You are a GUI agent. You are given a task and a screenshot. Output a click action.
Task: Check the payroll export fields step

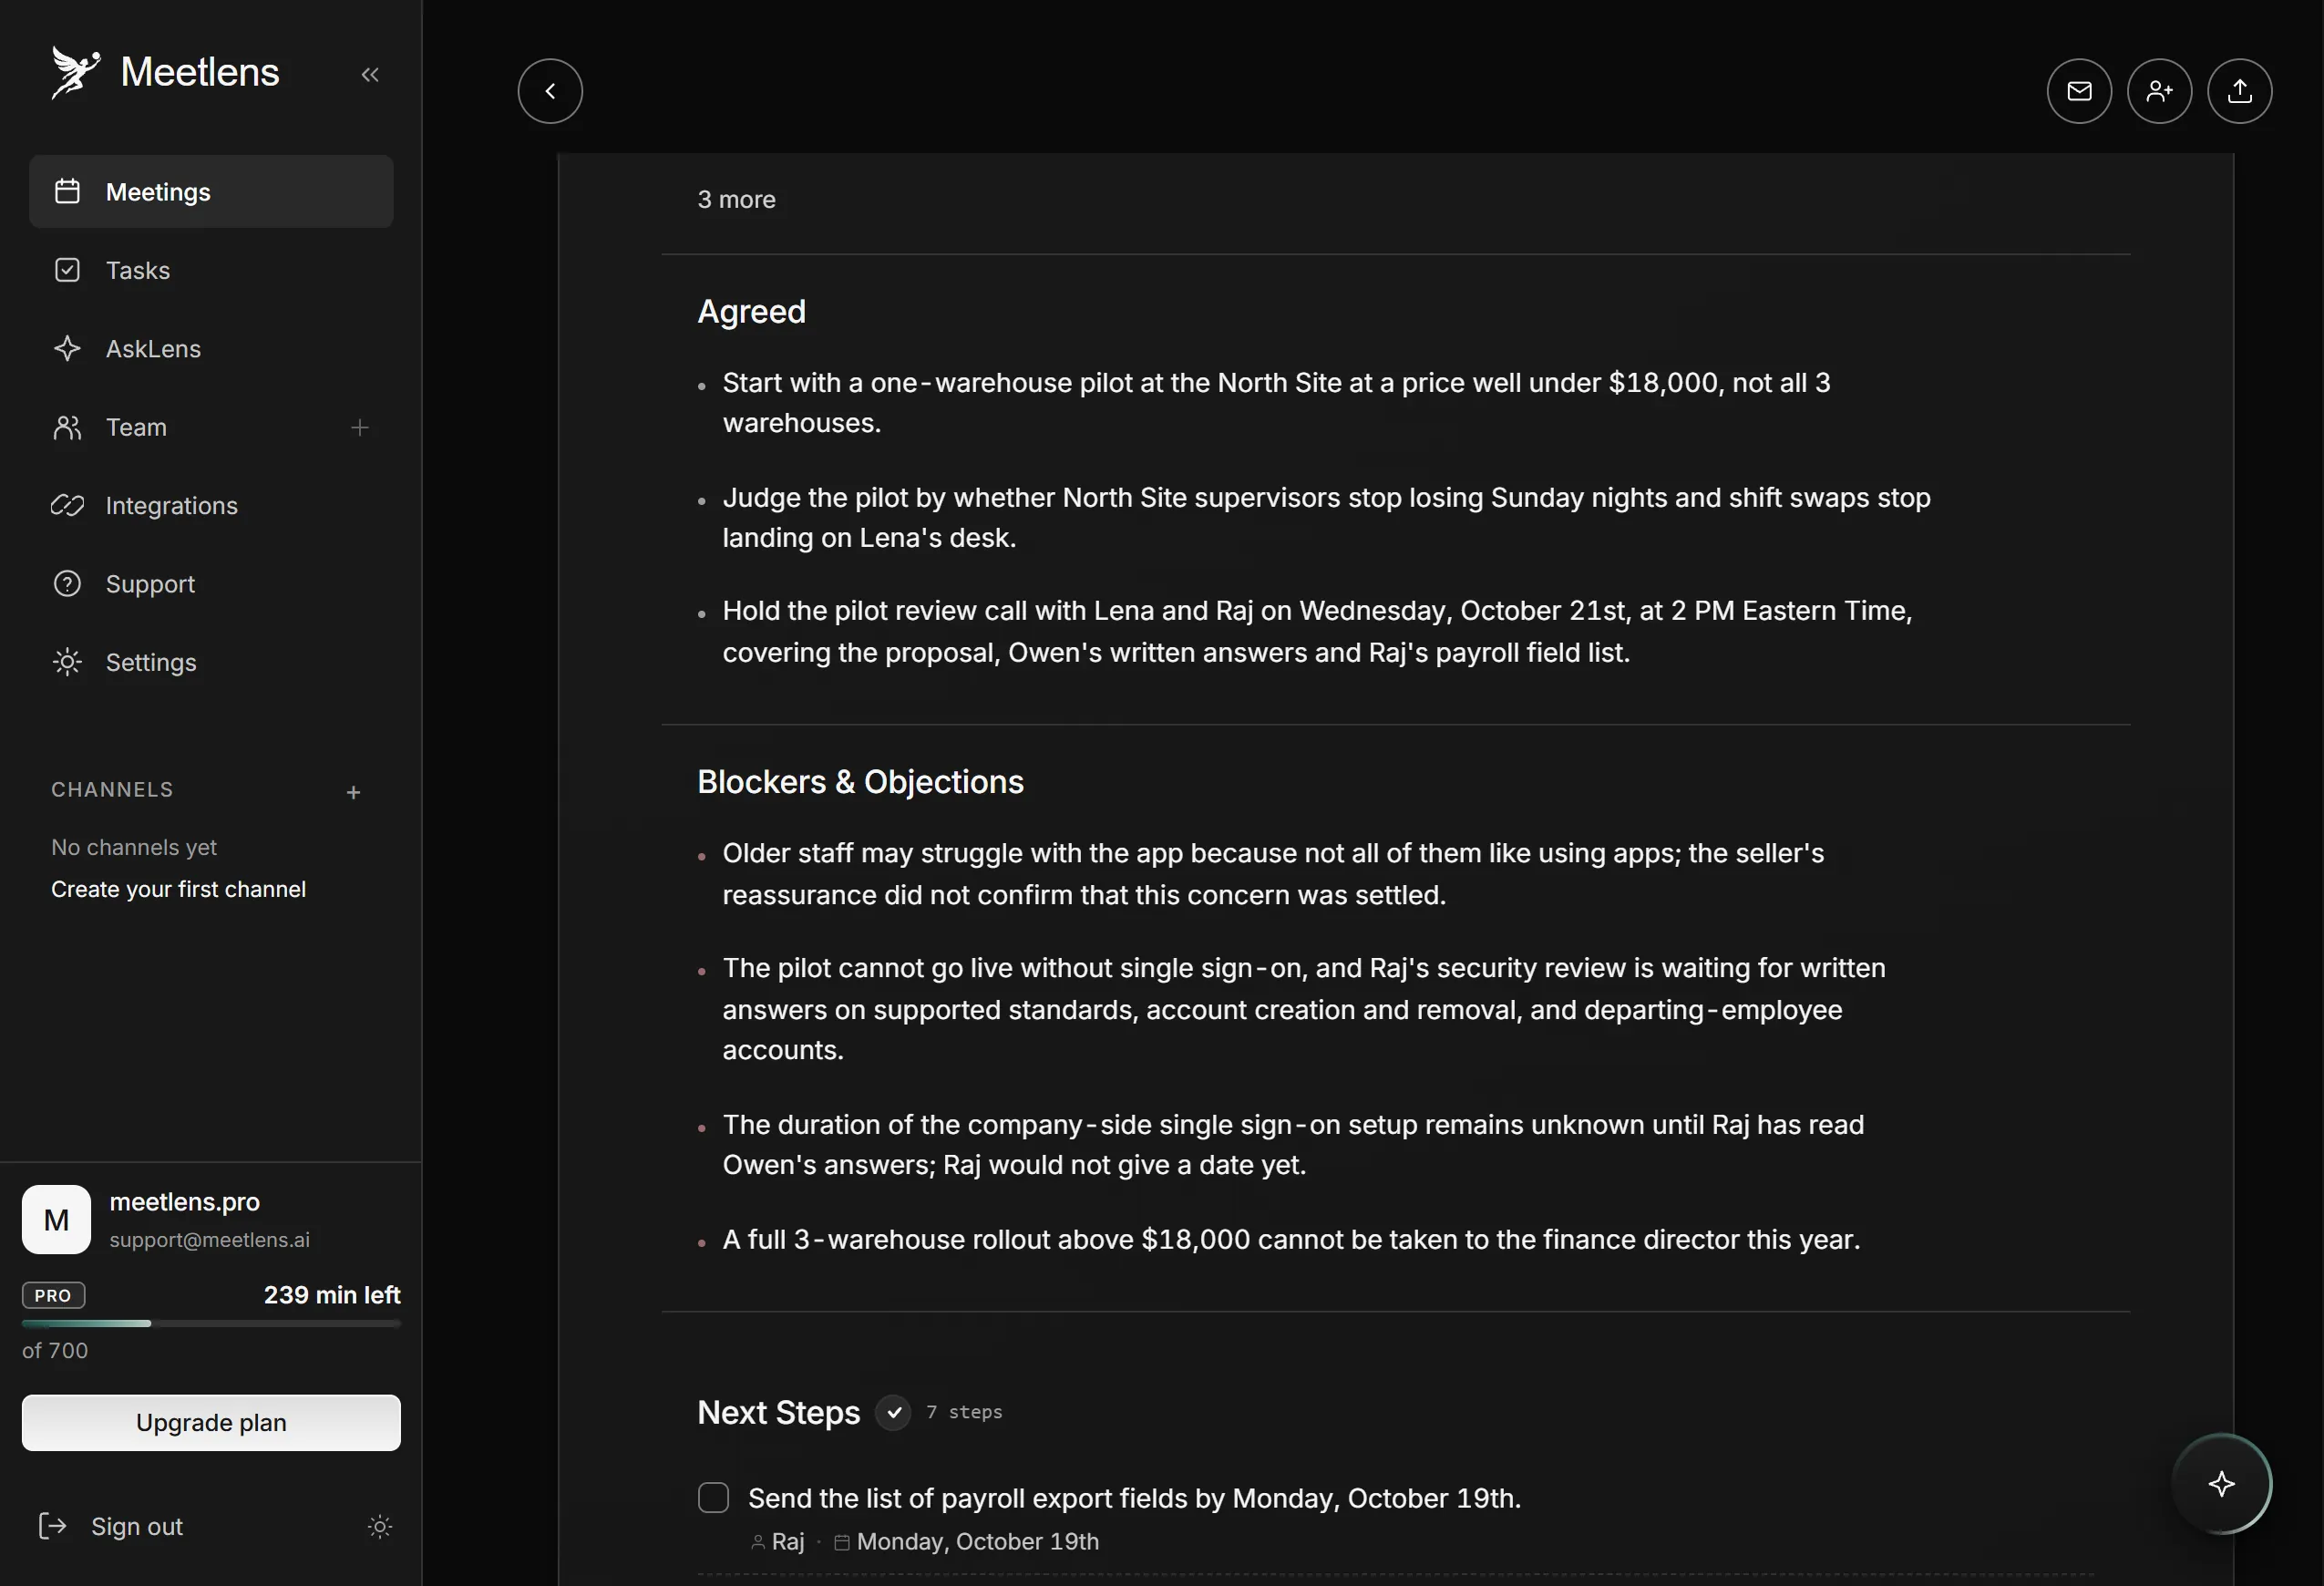click(x=713, y=1497)
